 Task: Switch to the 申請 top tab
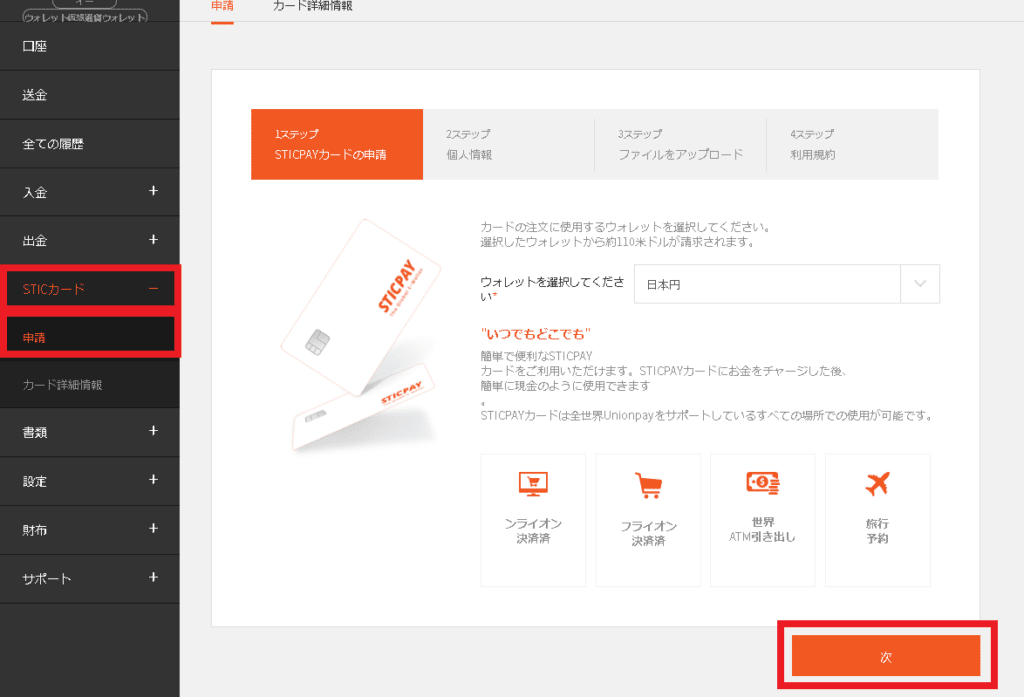tap(222, 7)
